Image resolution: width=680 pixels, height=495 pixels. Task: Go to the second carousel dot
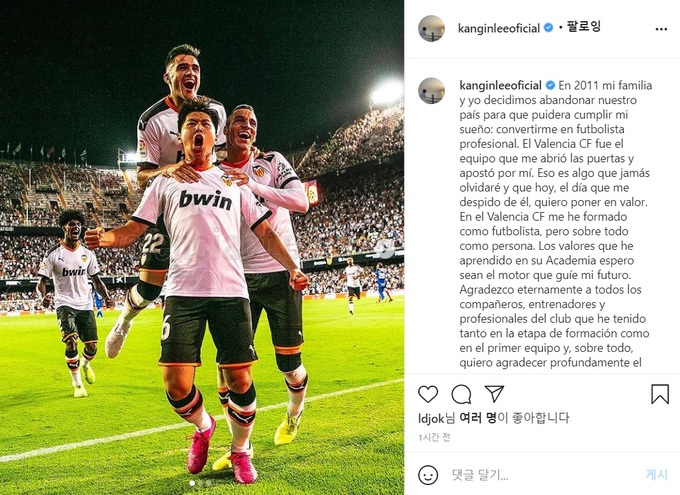(x=200, y=483)
